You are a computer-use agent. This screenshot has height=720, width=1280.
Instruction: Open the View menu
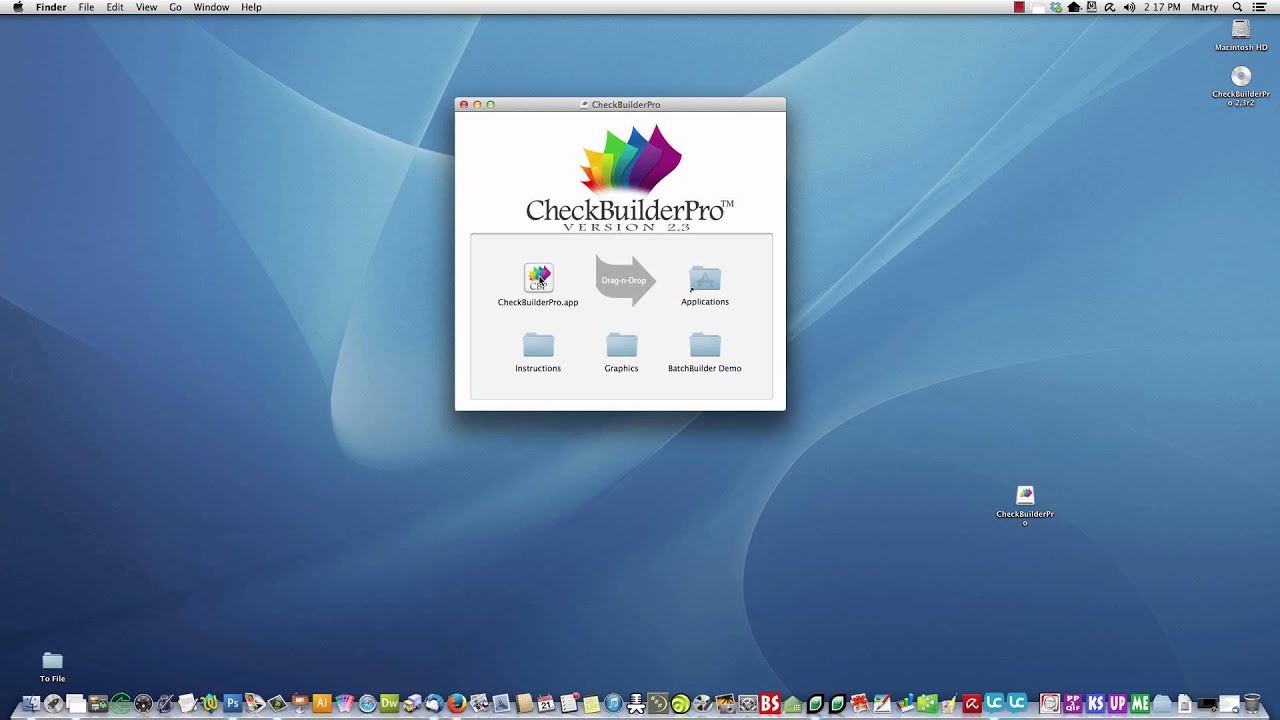146,7
